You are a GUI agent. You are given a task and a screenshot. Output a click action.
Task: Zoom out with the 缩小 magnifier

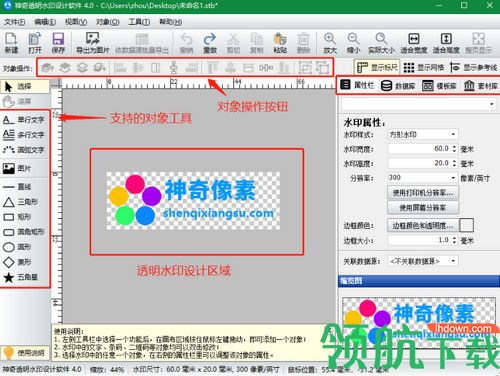pyautogui.click(x=353, y=43)
